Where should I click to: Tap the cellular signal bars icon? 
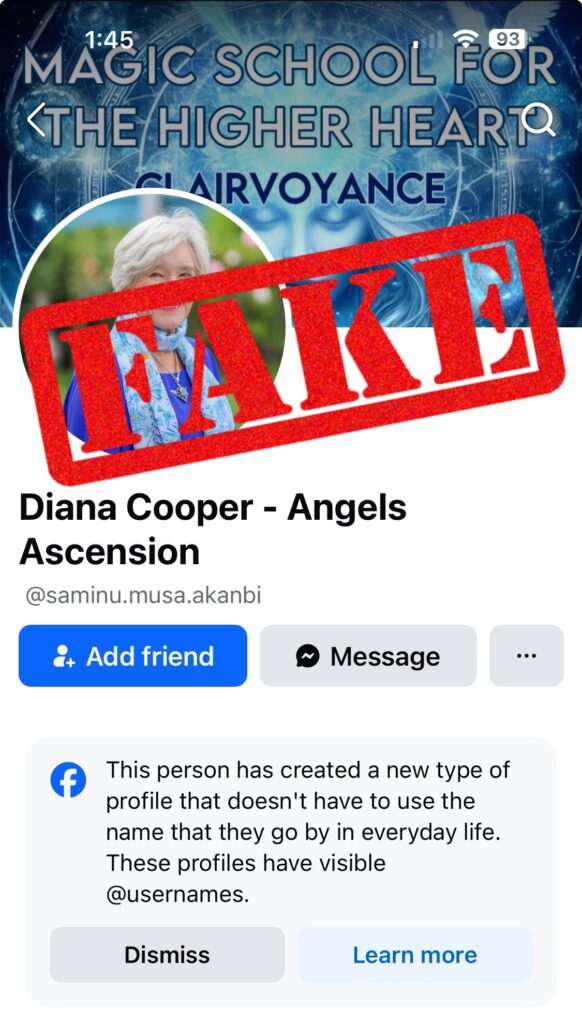[429, 40]
